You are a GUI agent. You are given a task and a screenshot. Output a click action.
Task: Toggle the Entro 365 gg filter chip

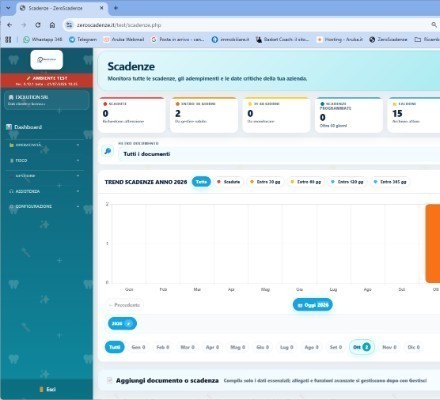tap(390, 182)
